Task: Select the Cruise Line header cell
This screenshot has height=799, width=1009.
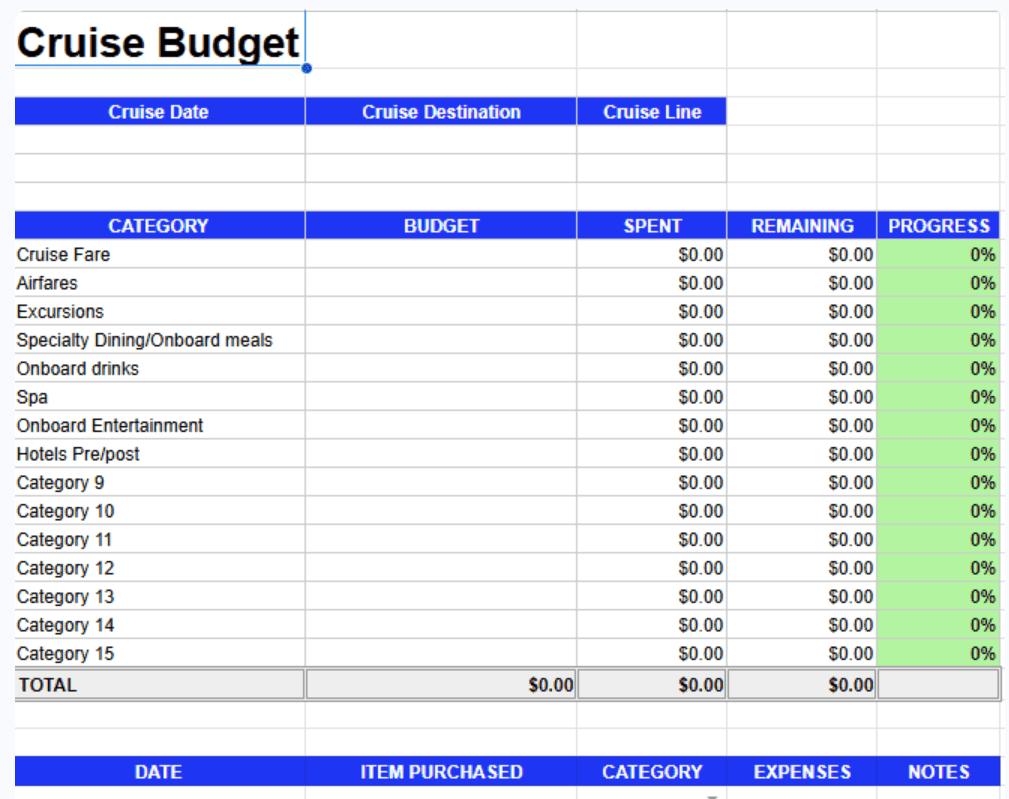Action: pos(651,112)
